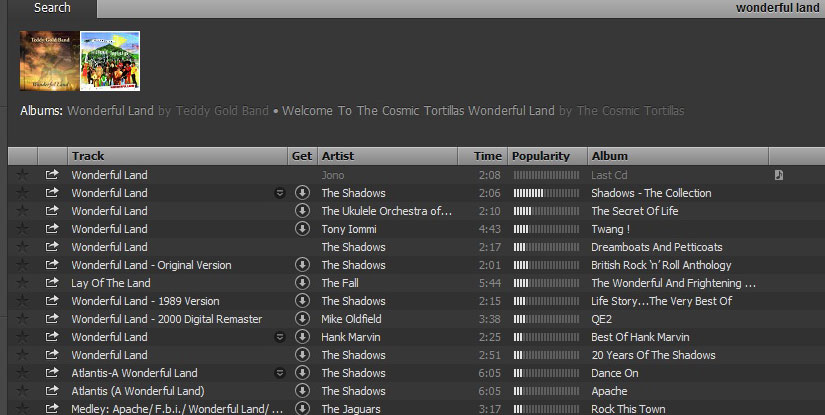Share the Atlantis (A Wonderful Land) track

click(52, 391)
